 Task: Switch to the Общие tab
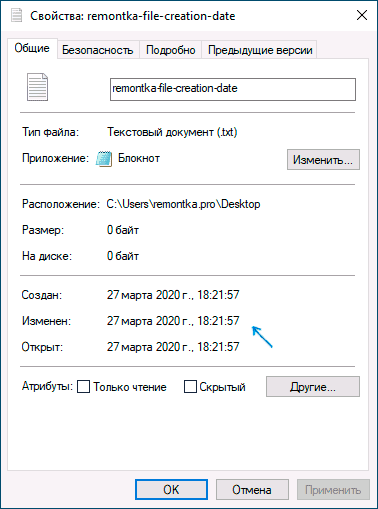[x=32, y=48]
